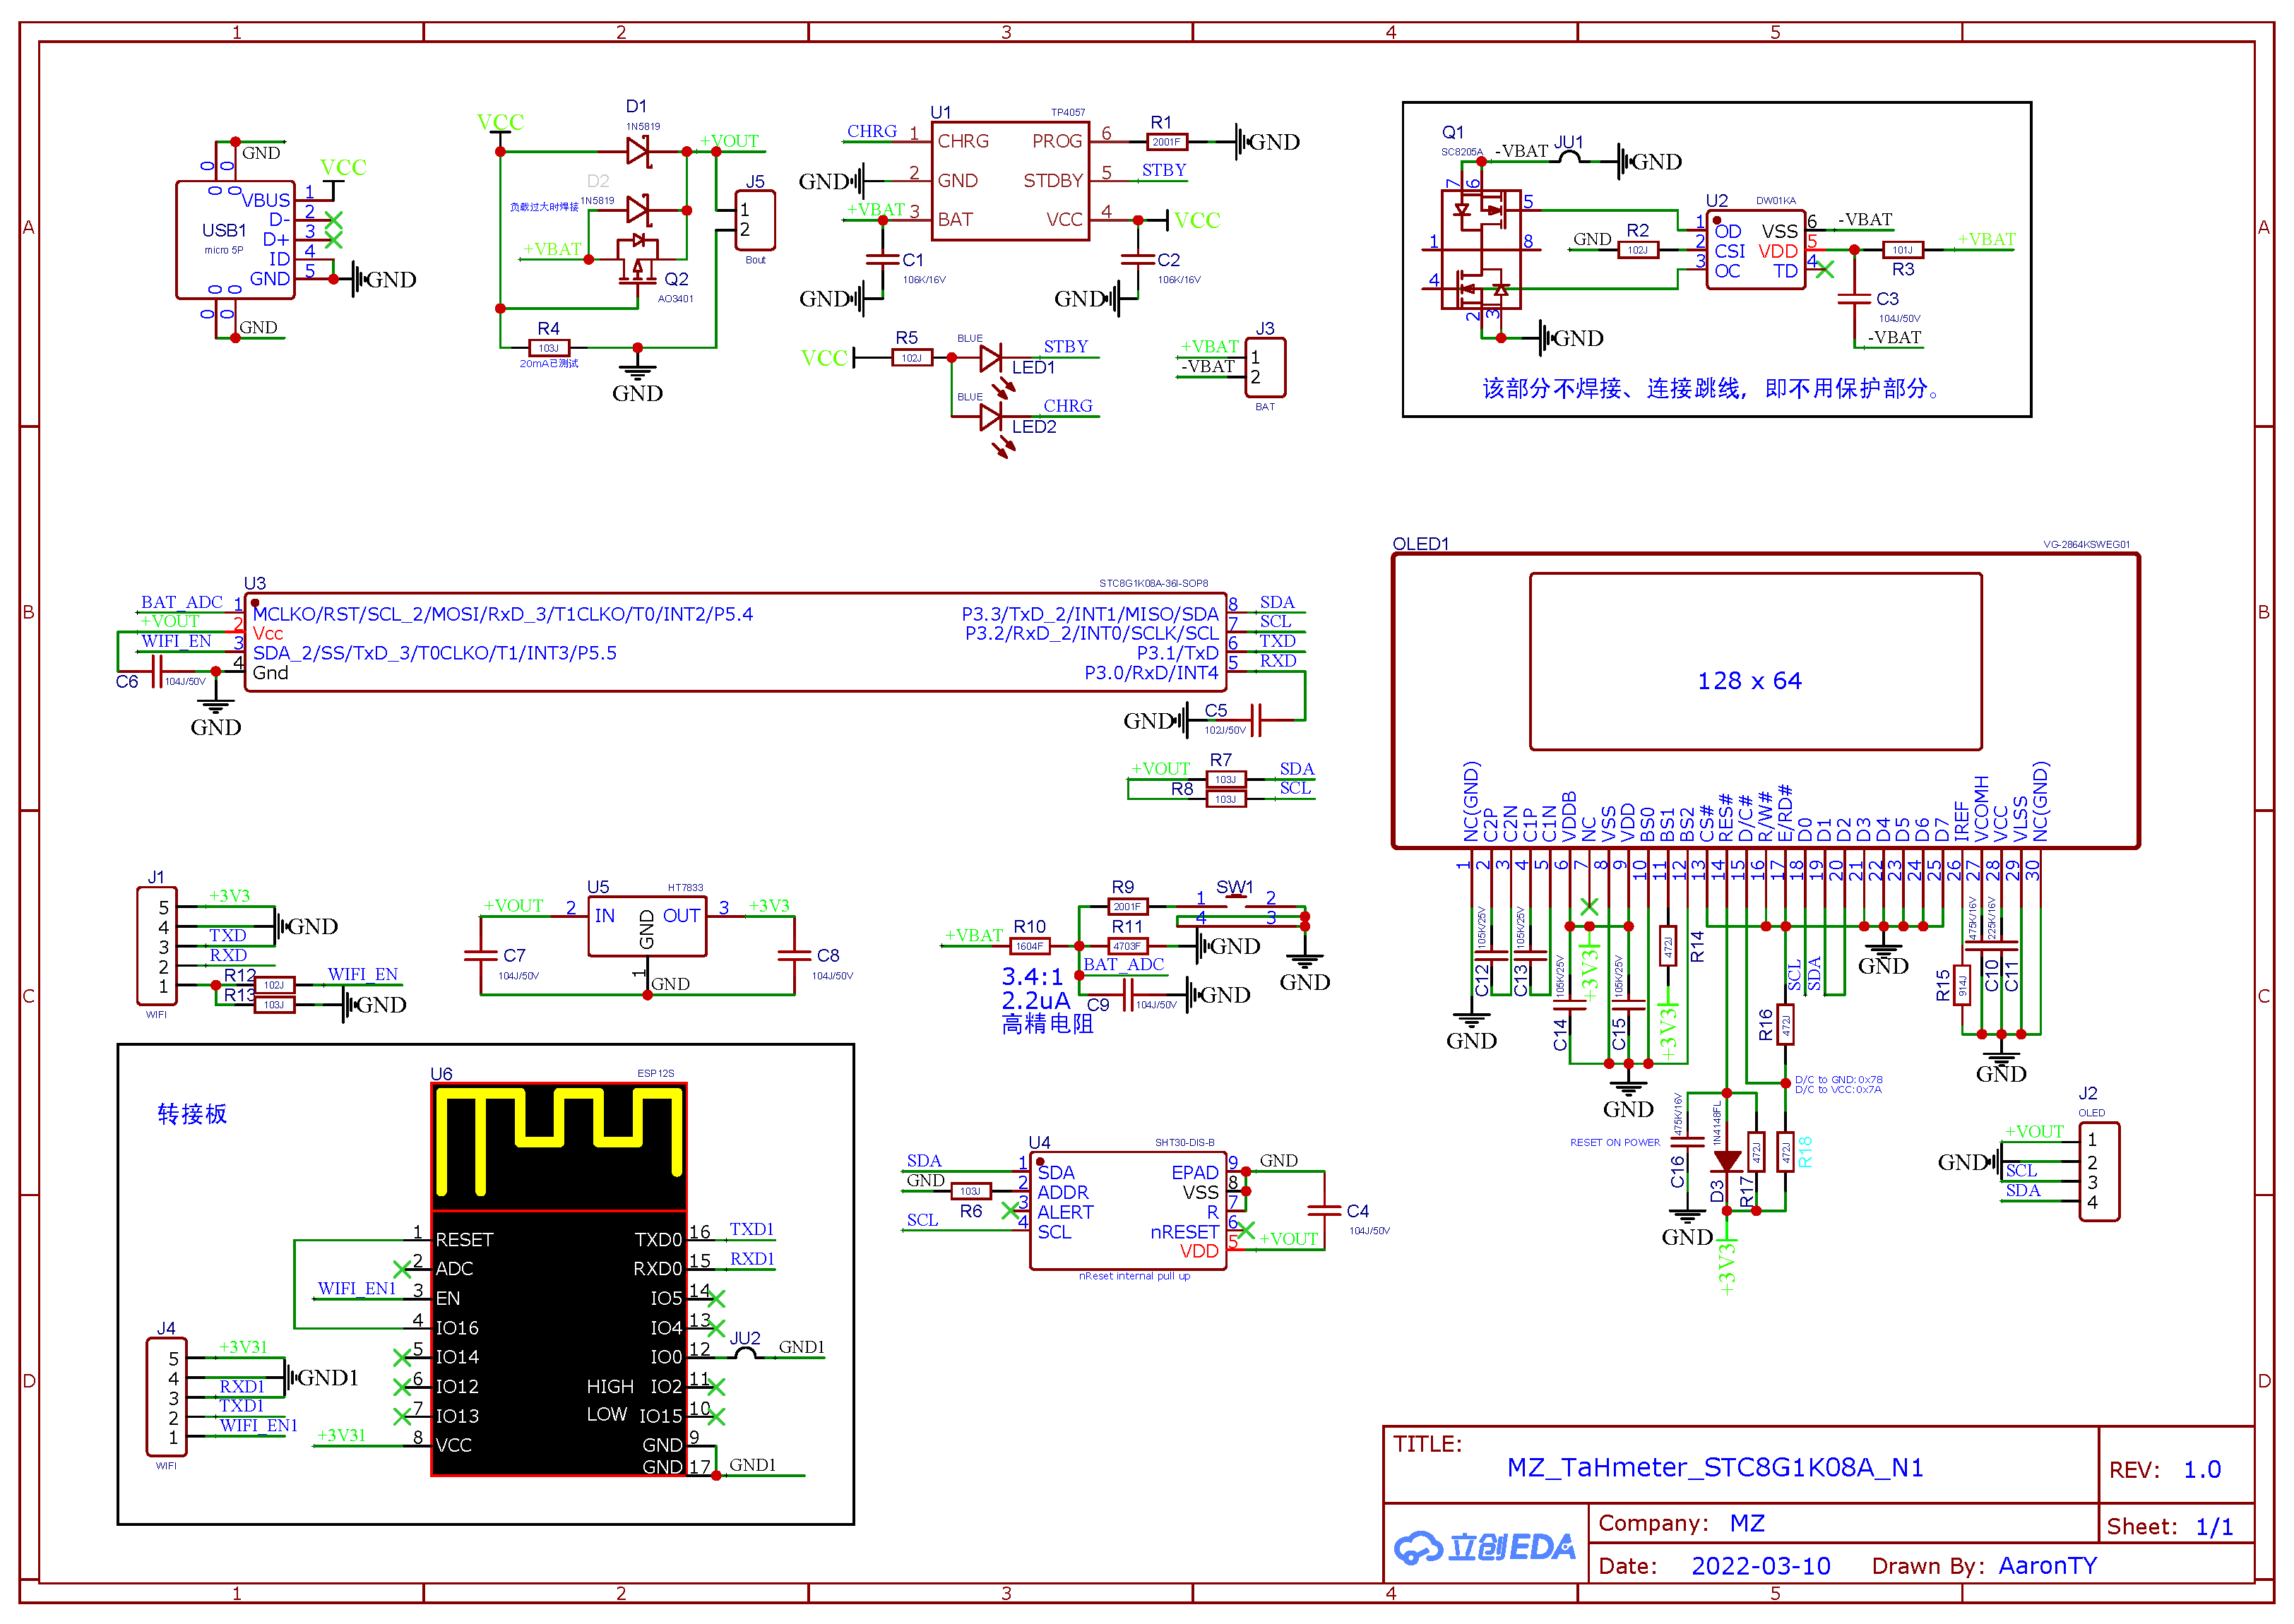Click the 立创EDA logo in title block

click(x=1485, y=1547)
